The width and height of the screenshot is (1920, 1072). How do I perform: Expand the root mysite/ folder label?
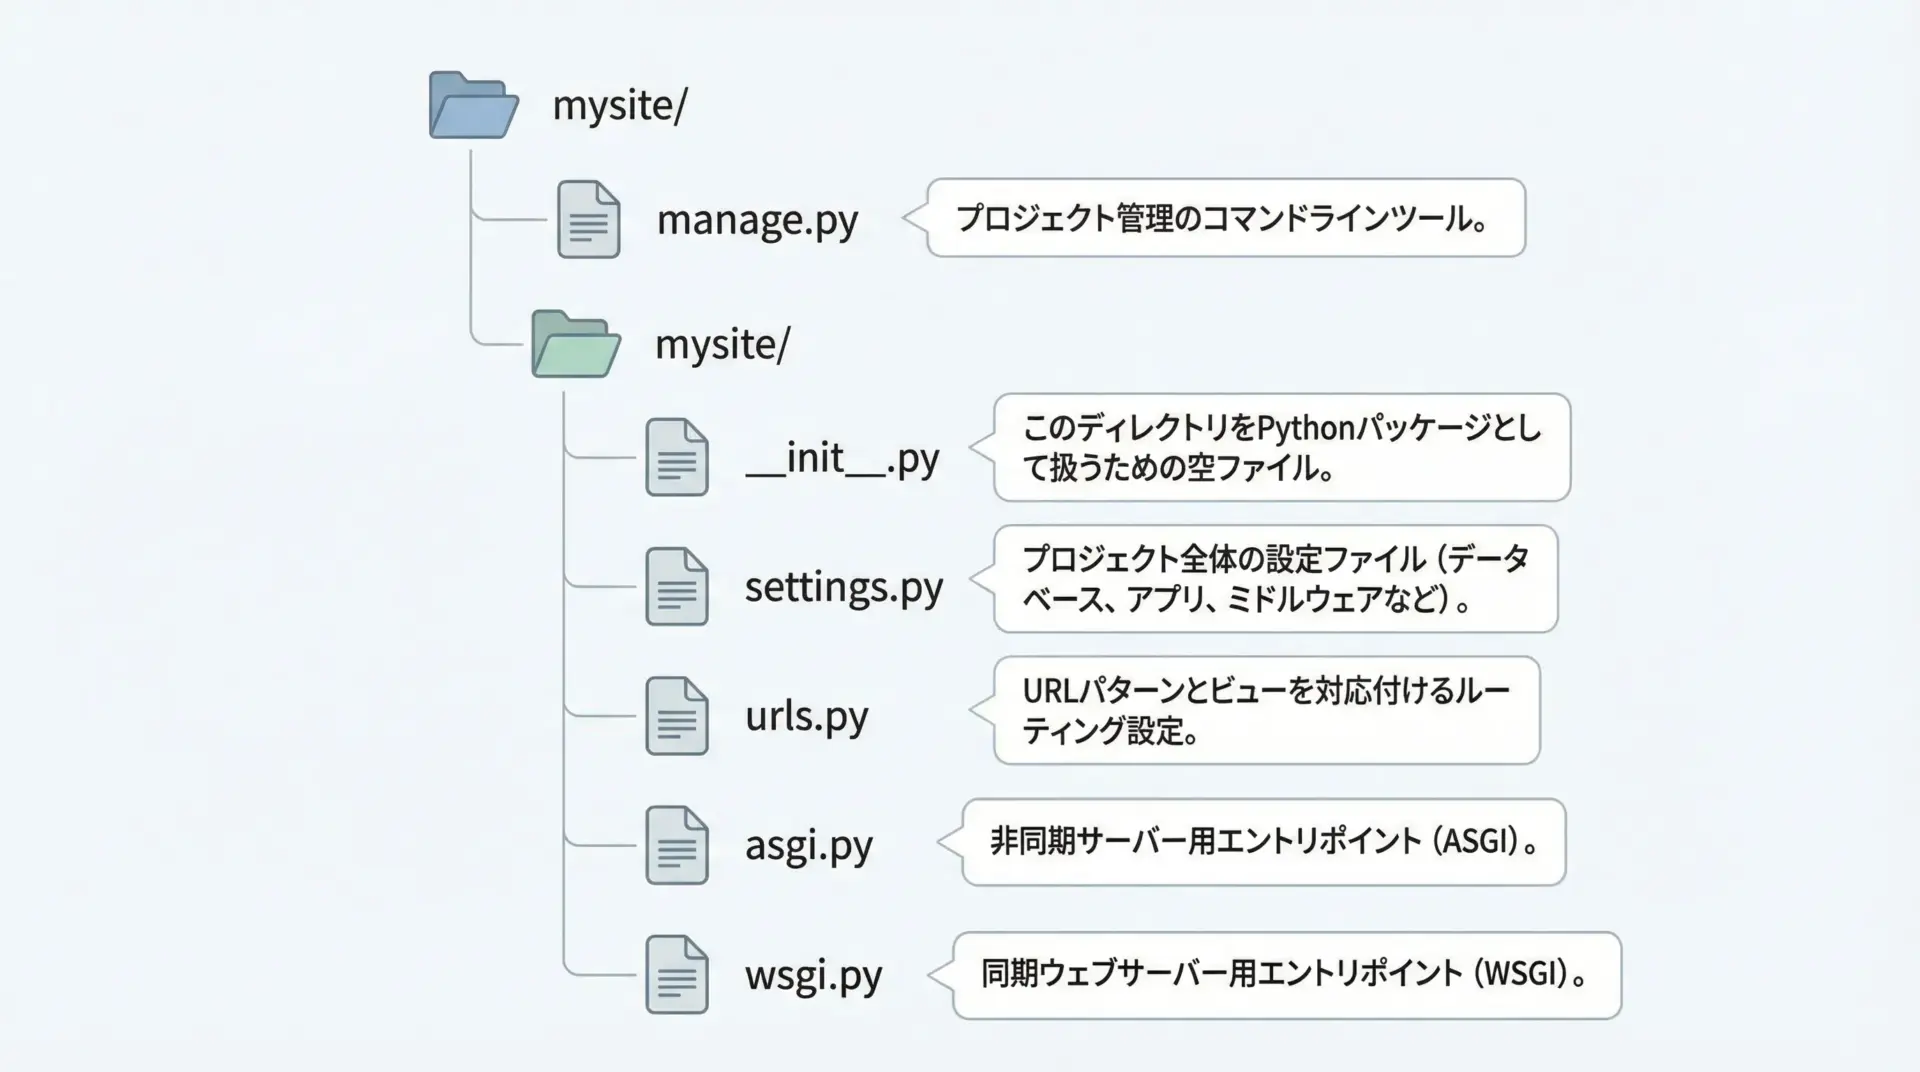click(619, 105)
